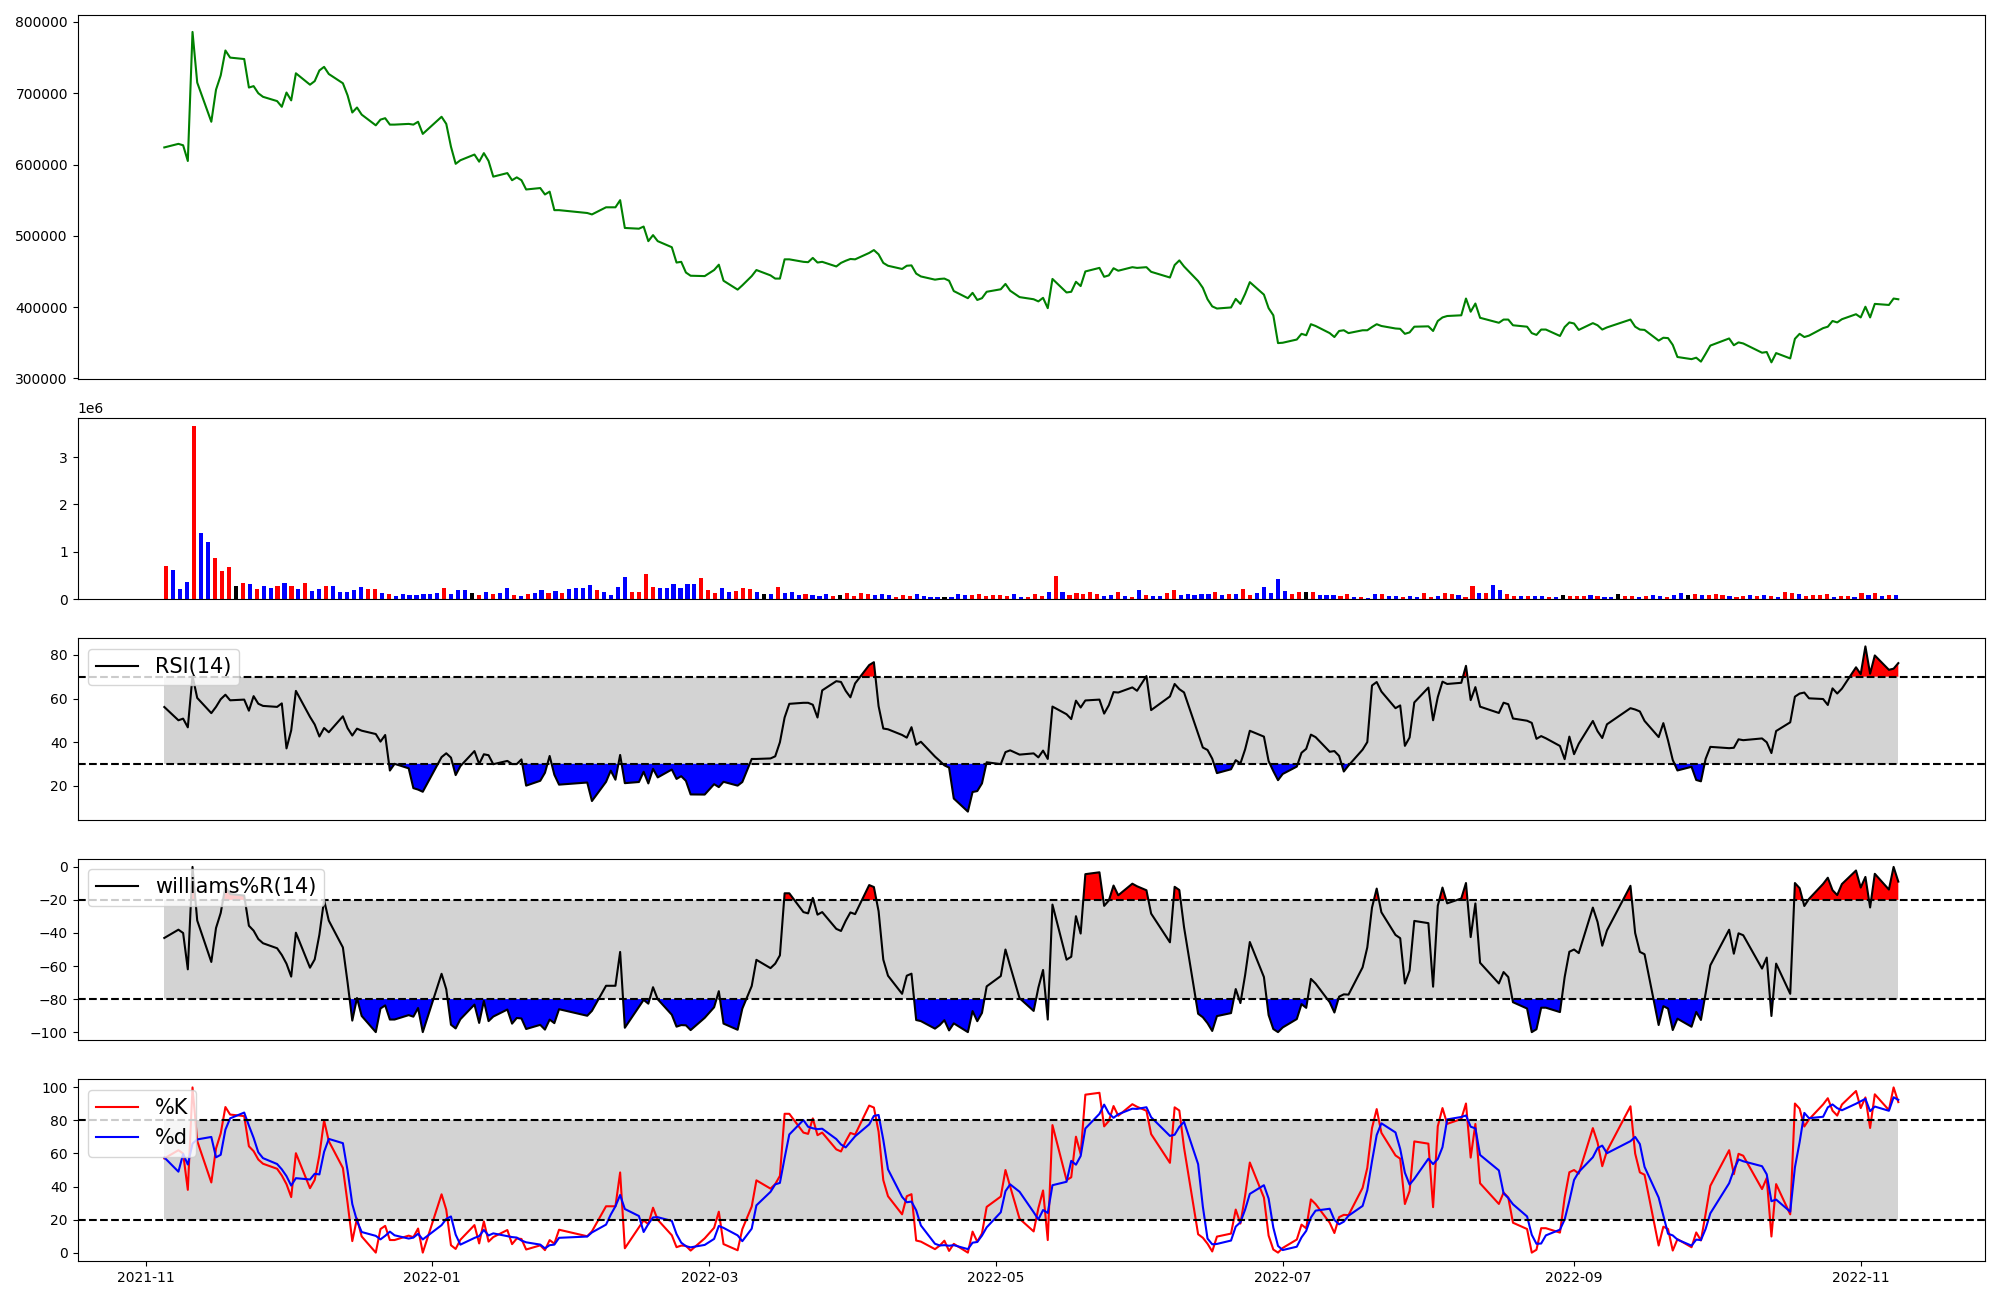Click the red %K legend line
2000x1300 pixels.
pos(117,1107)
